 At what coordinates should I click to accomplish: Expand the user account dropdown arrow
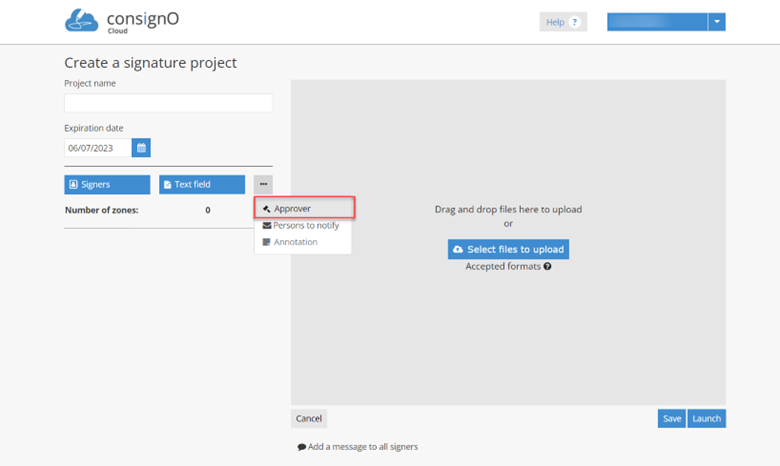pos(716,22)
